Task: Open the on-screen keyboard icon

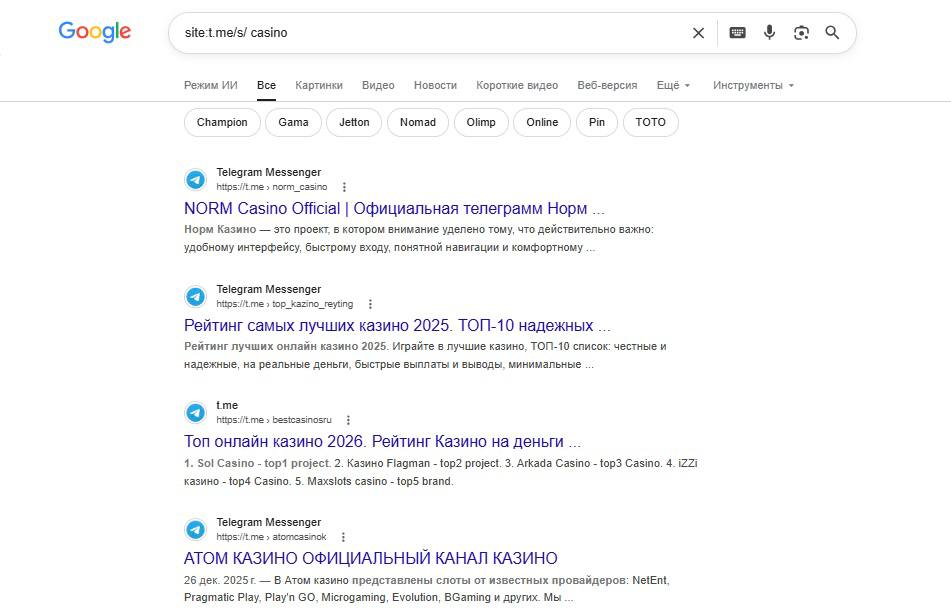Action: pos(738,33)
